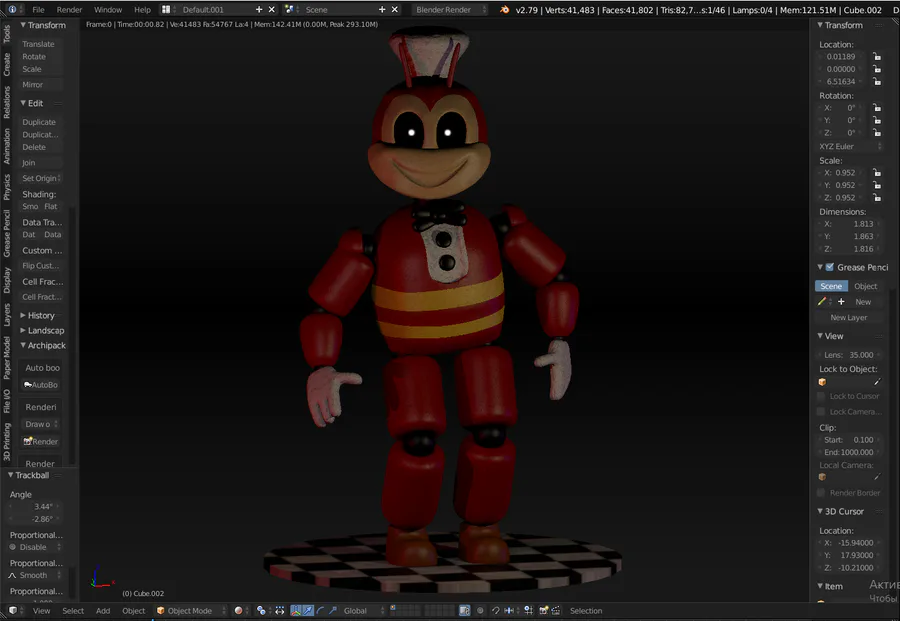900x621 pixels.
Task: Open the render engine Blender Render dropdown
Action: point(451,9)
